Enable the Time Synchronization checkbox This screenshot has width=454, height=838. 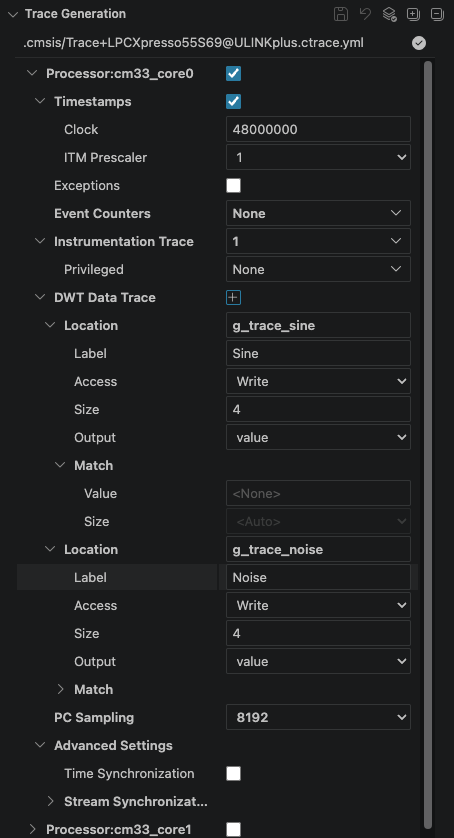tap(233, 773)
